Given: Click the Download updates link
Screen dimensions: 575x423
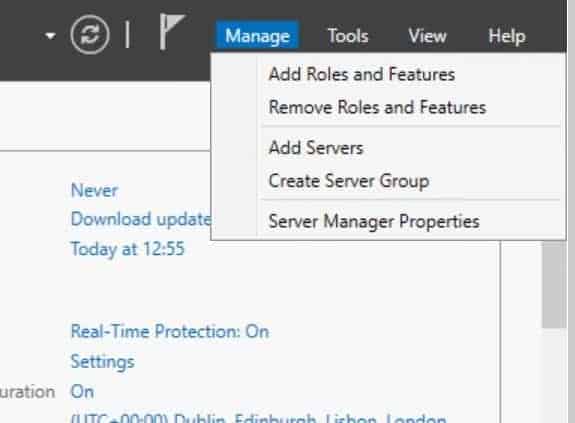Looking at the screenshot, I should [141, 219].
